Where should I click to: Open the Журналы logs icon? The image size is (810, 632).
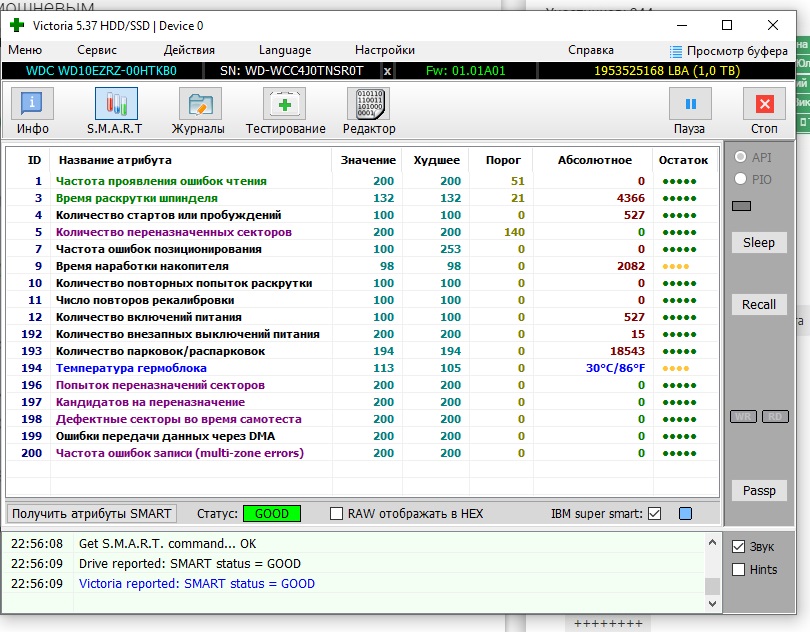[200, 104]
